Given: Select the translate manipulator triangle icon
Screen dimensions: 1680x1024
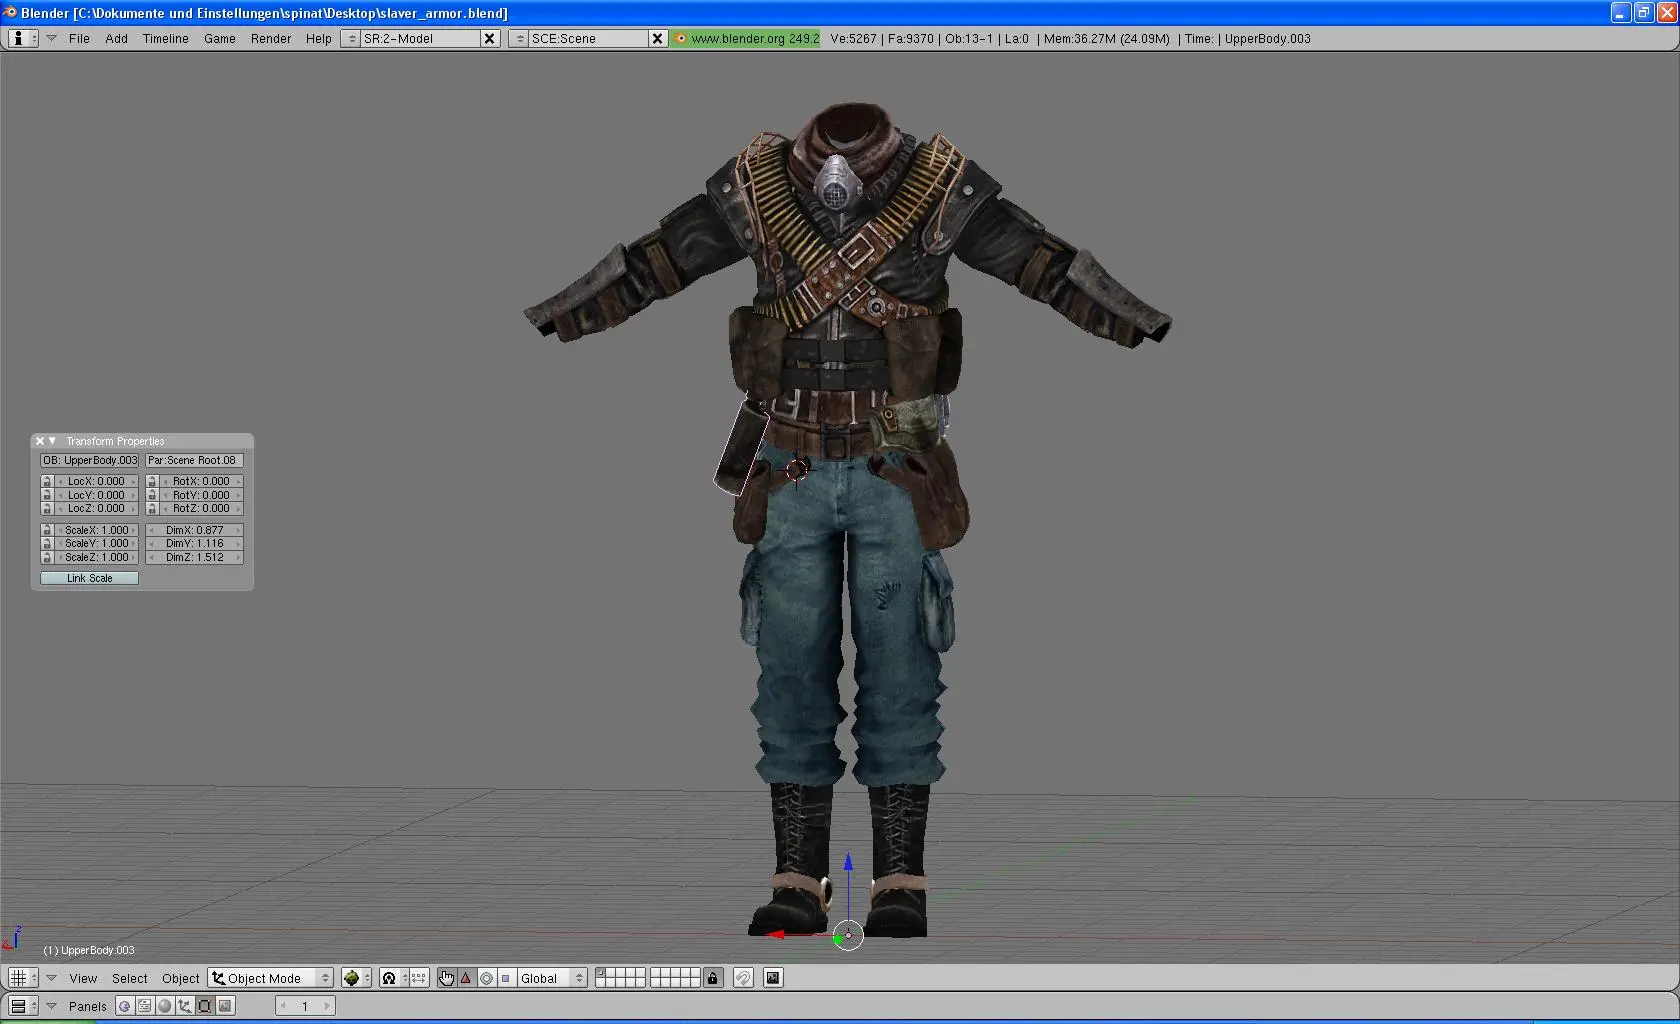Looking at the screenshot, I should tap(466, 978).
